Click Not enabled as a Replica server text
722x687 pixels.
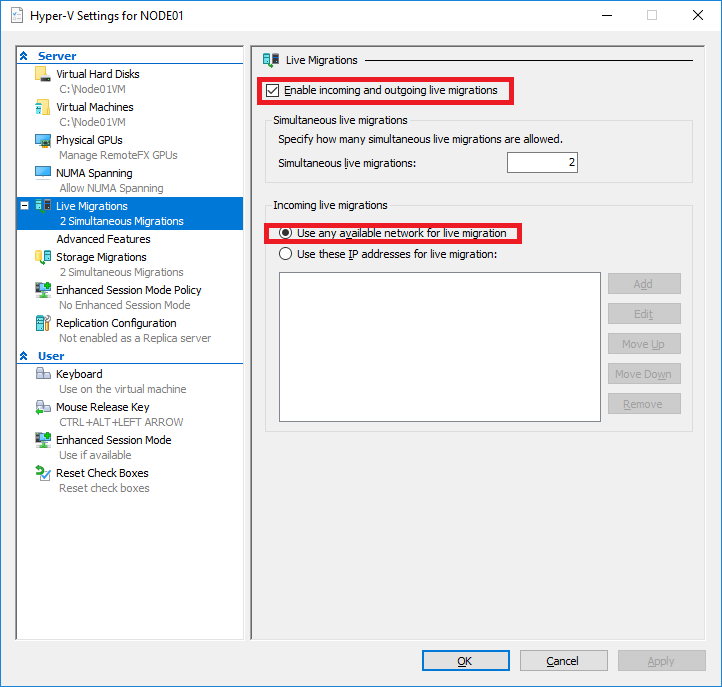pyautogui.click(x=135, y=338)
